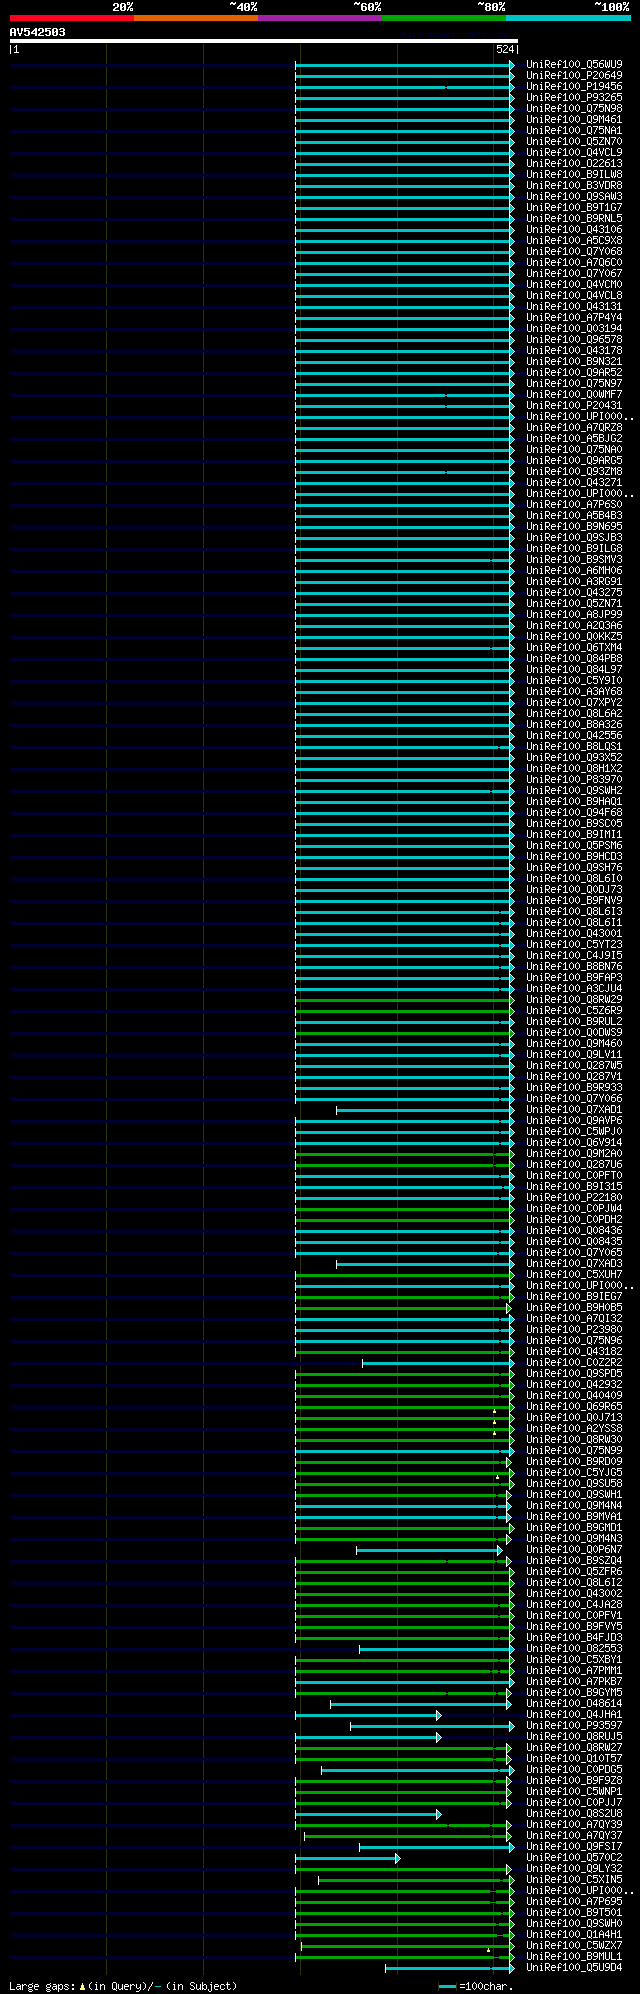
Task: Open hit UniRef100_A8JP99
Action: point(574,614)
